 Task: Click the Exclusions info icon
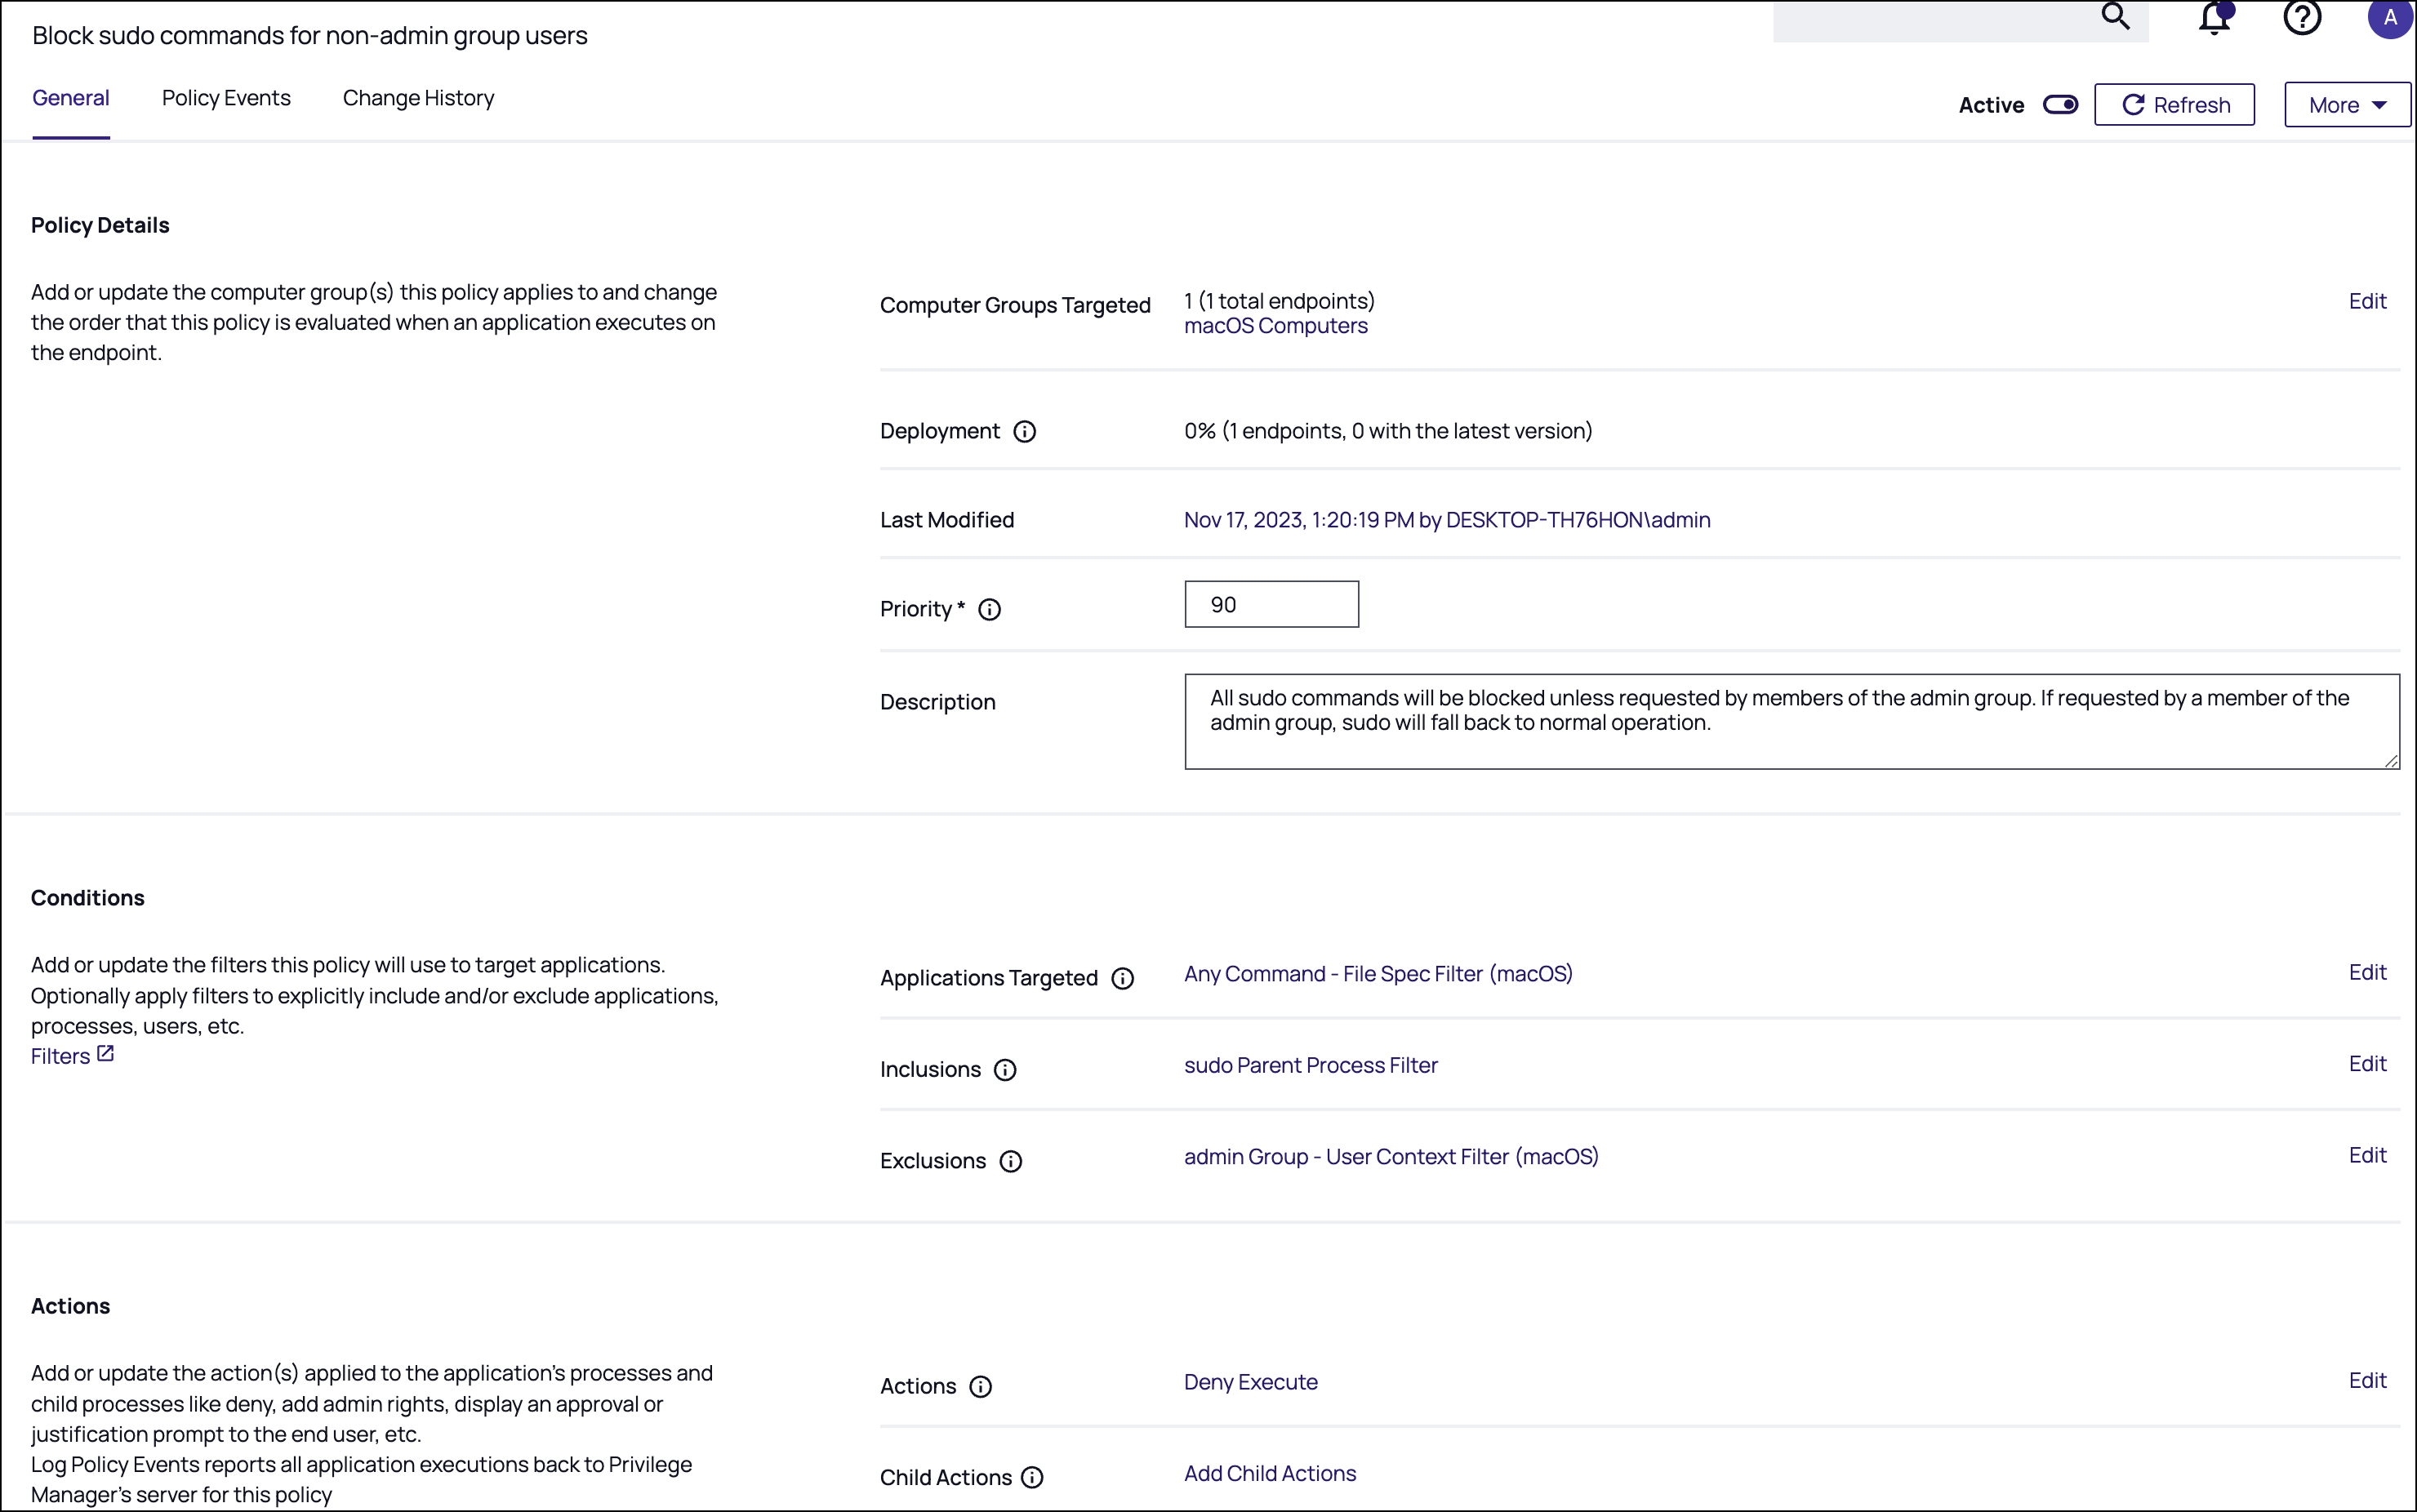1011,1161
